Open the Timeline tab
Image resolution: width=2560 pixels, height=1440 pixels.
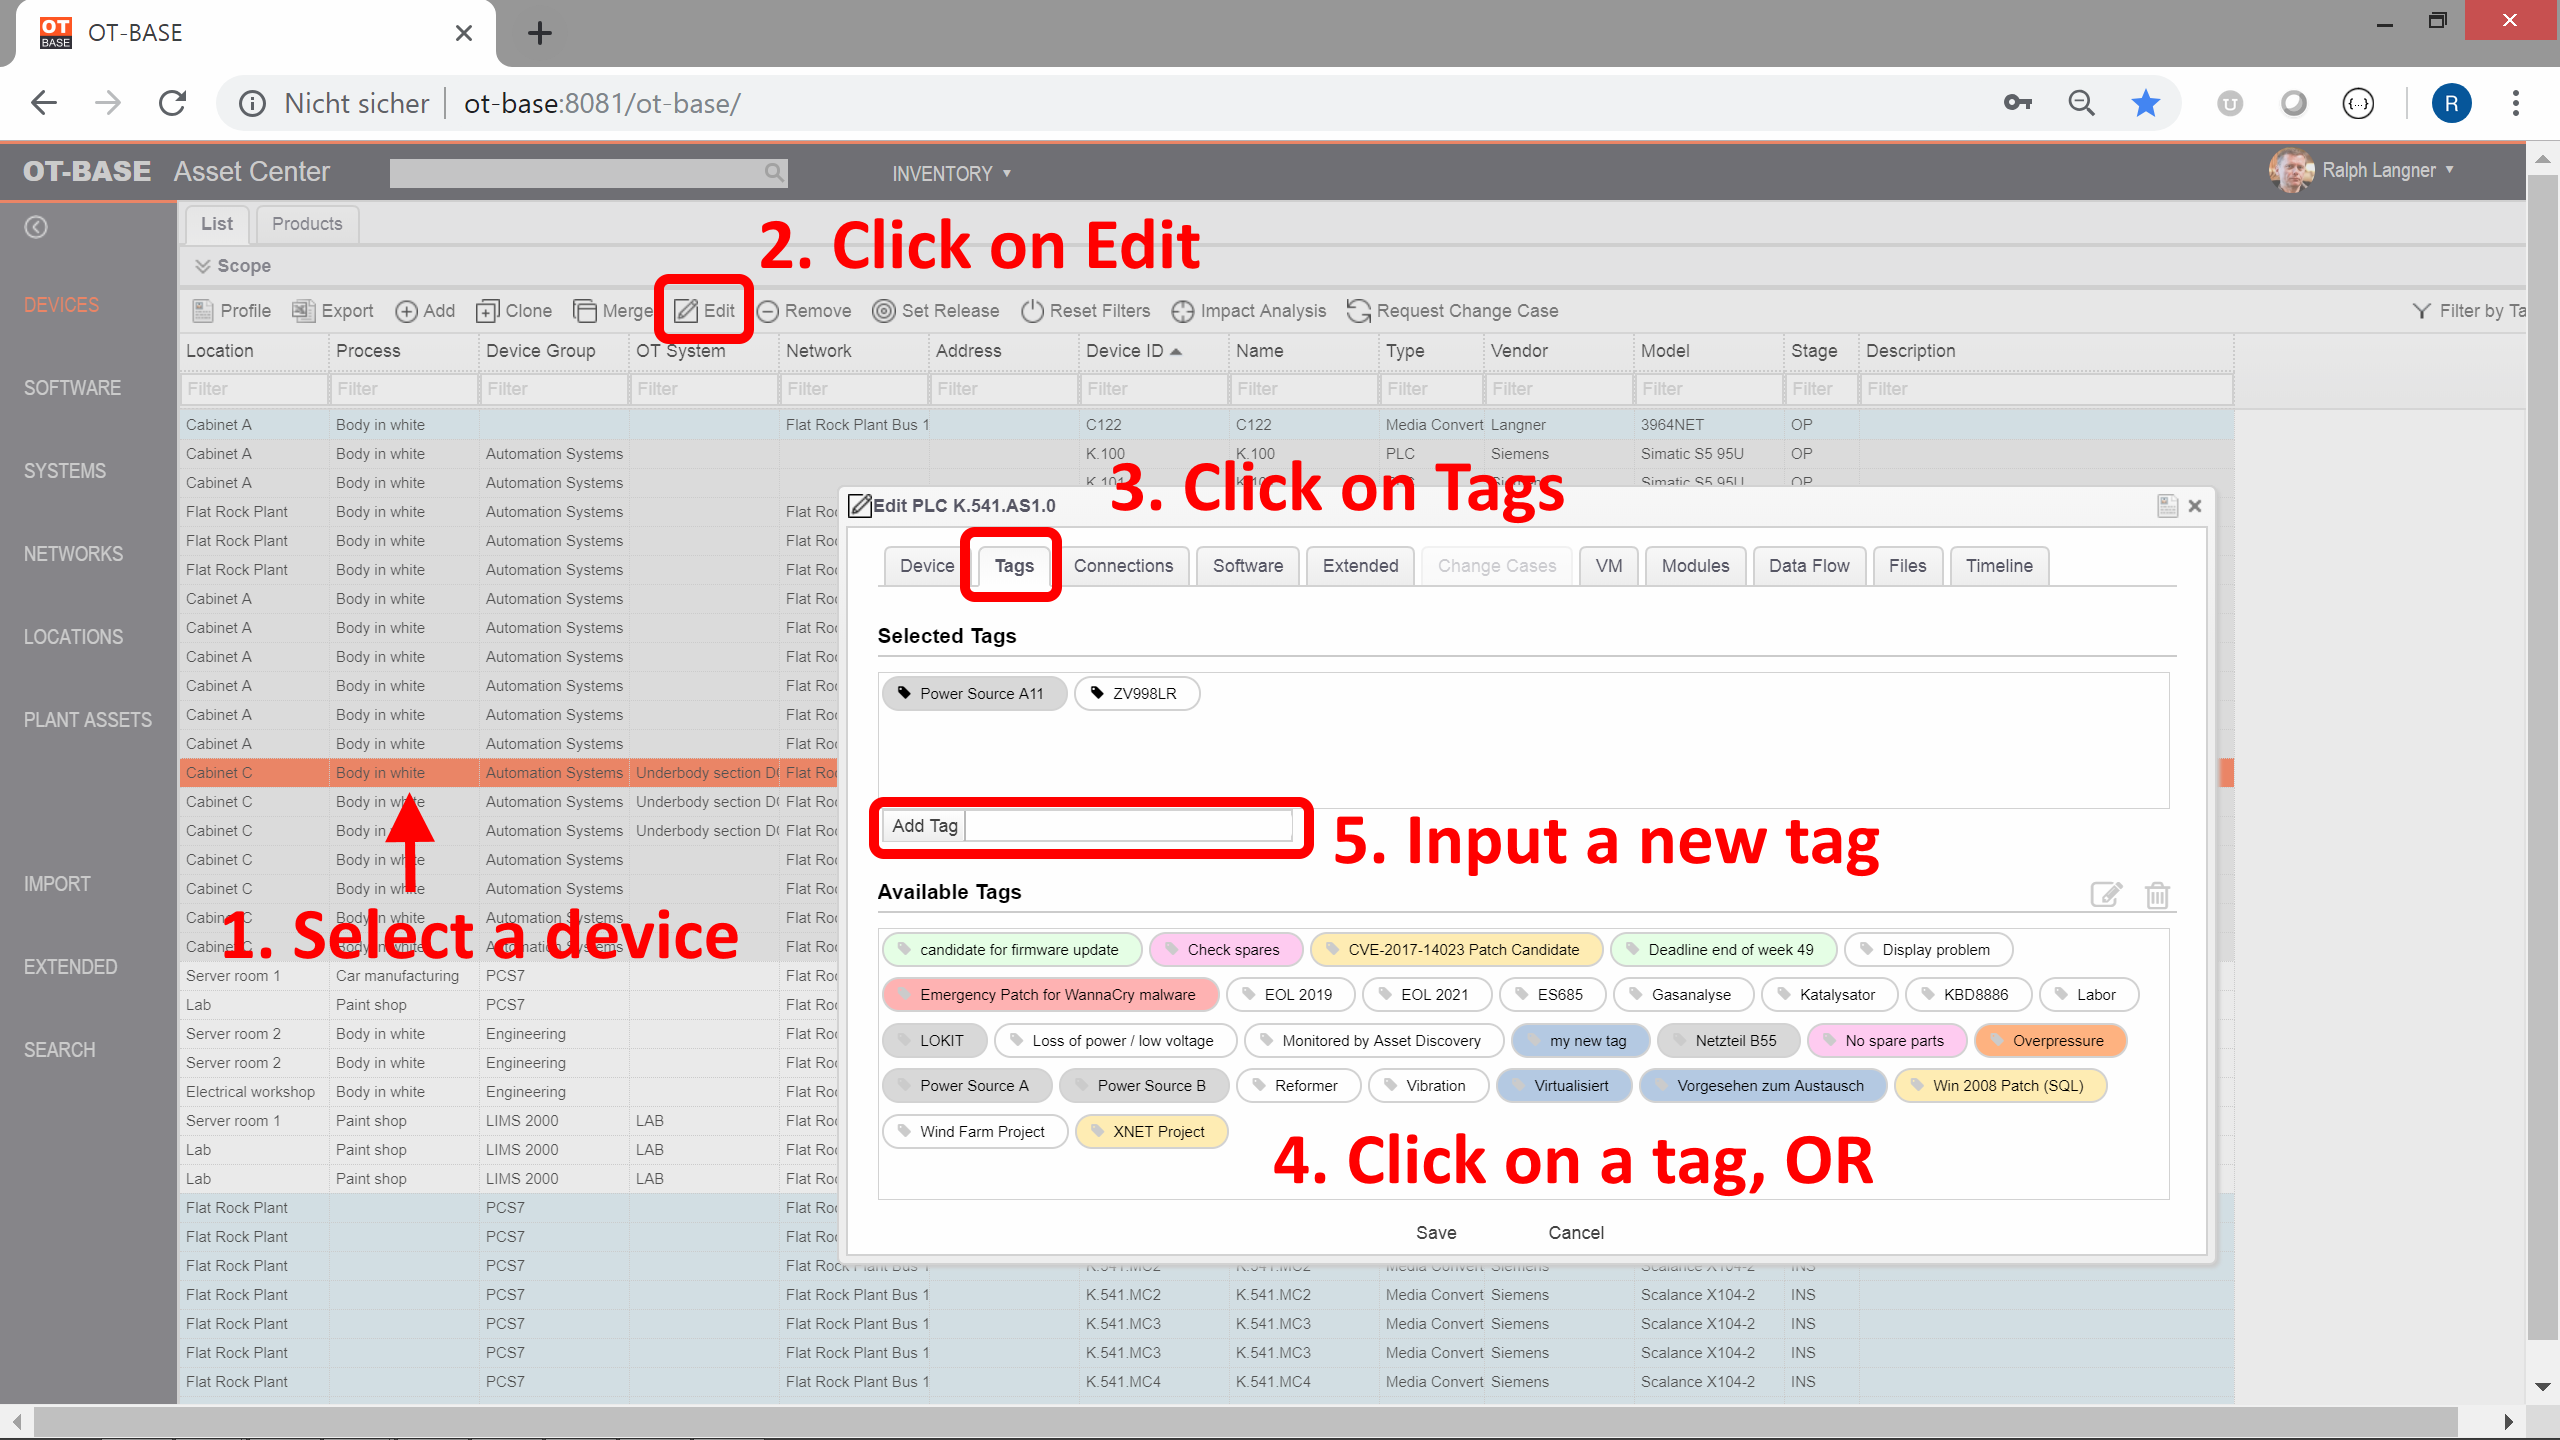(x=1999, y=566)
